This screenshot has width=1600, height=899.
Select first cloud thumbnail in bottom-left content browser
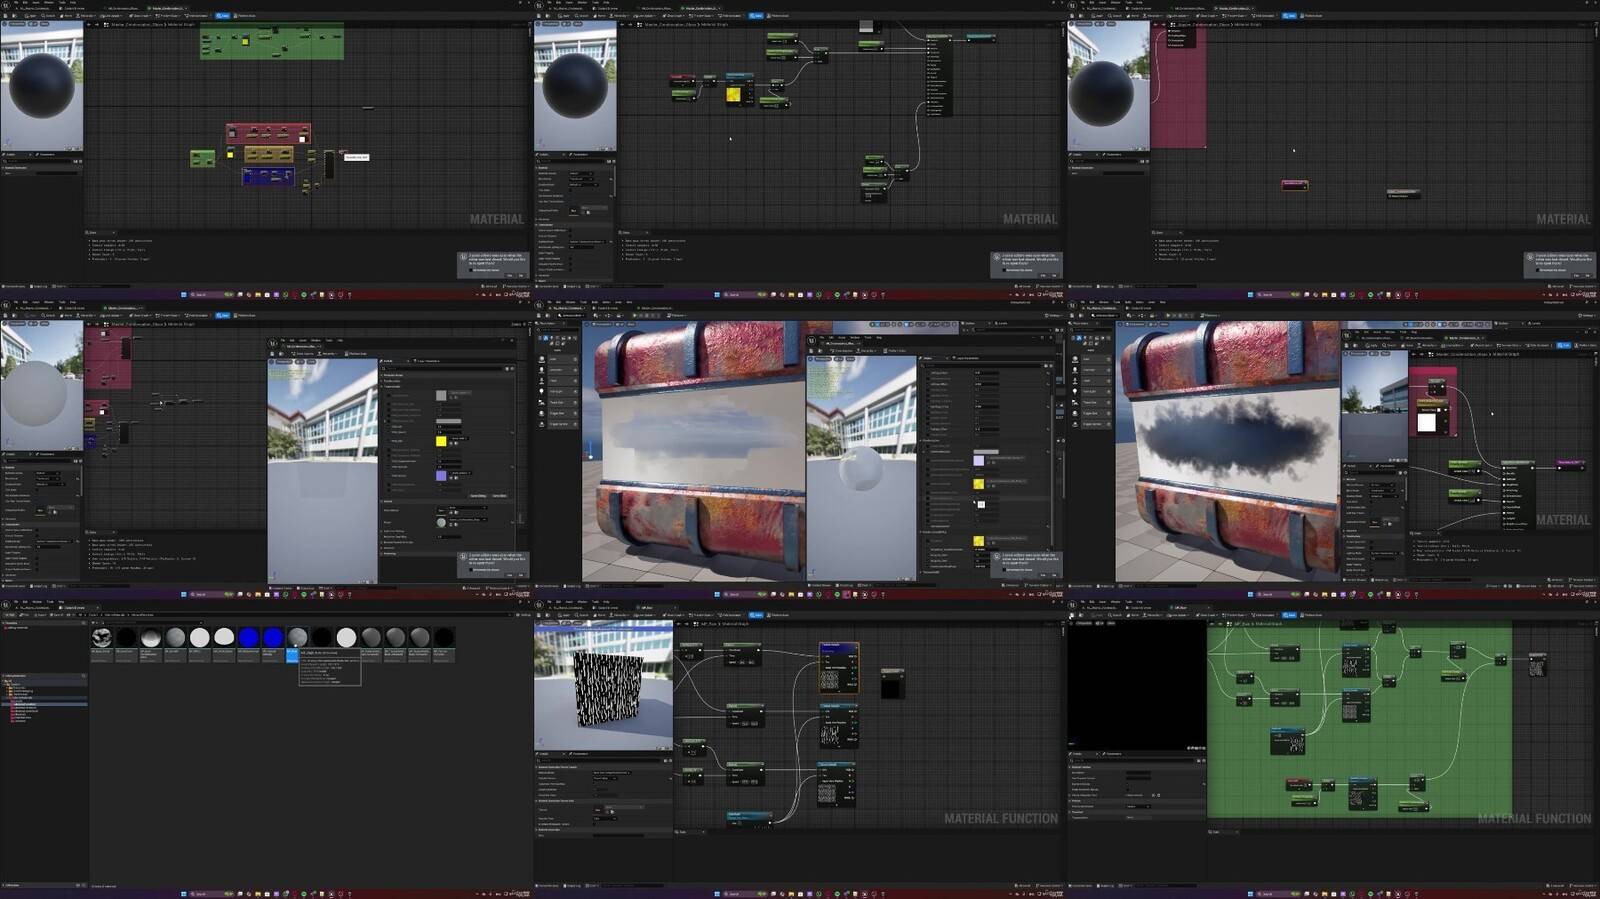(x=101, y=638)
